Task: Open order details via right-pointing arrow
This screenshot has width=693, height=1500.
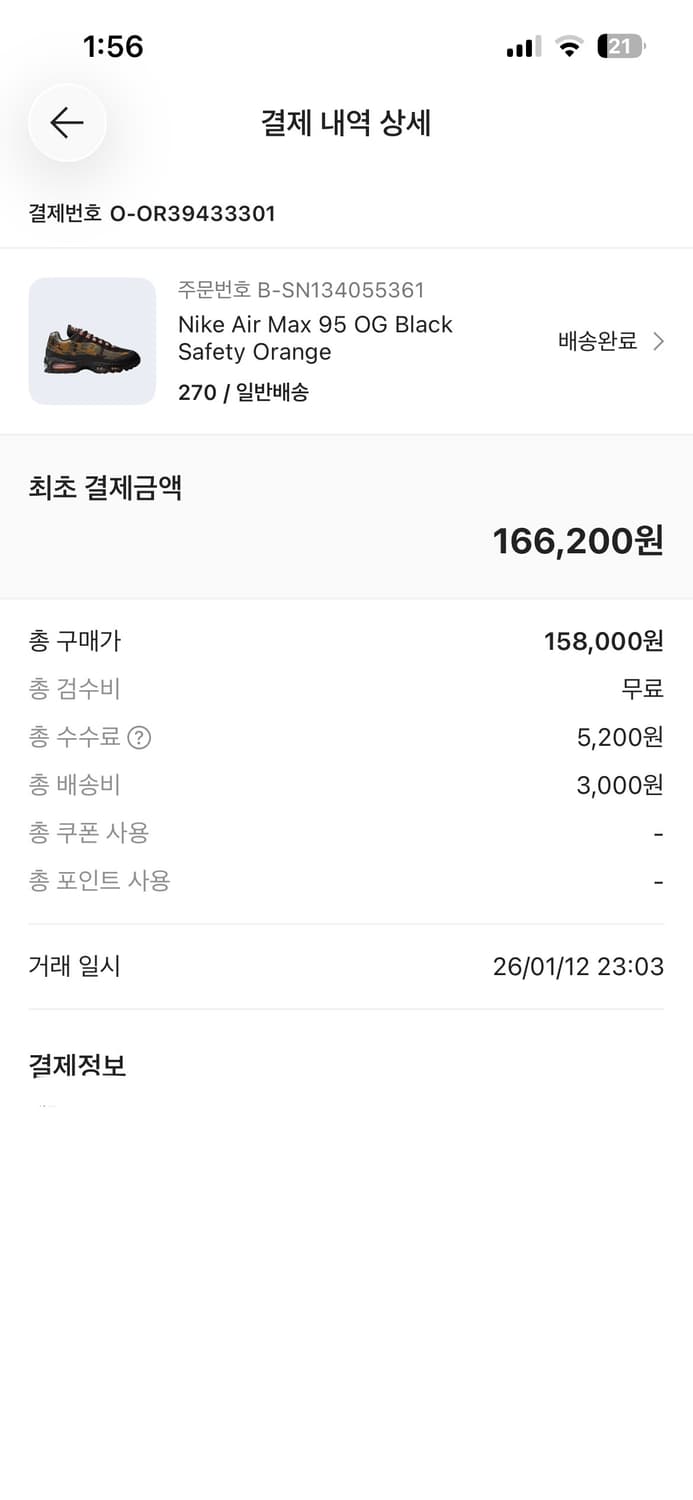Action: [659, 341]
